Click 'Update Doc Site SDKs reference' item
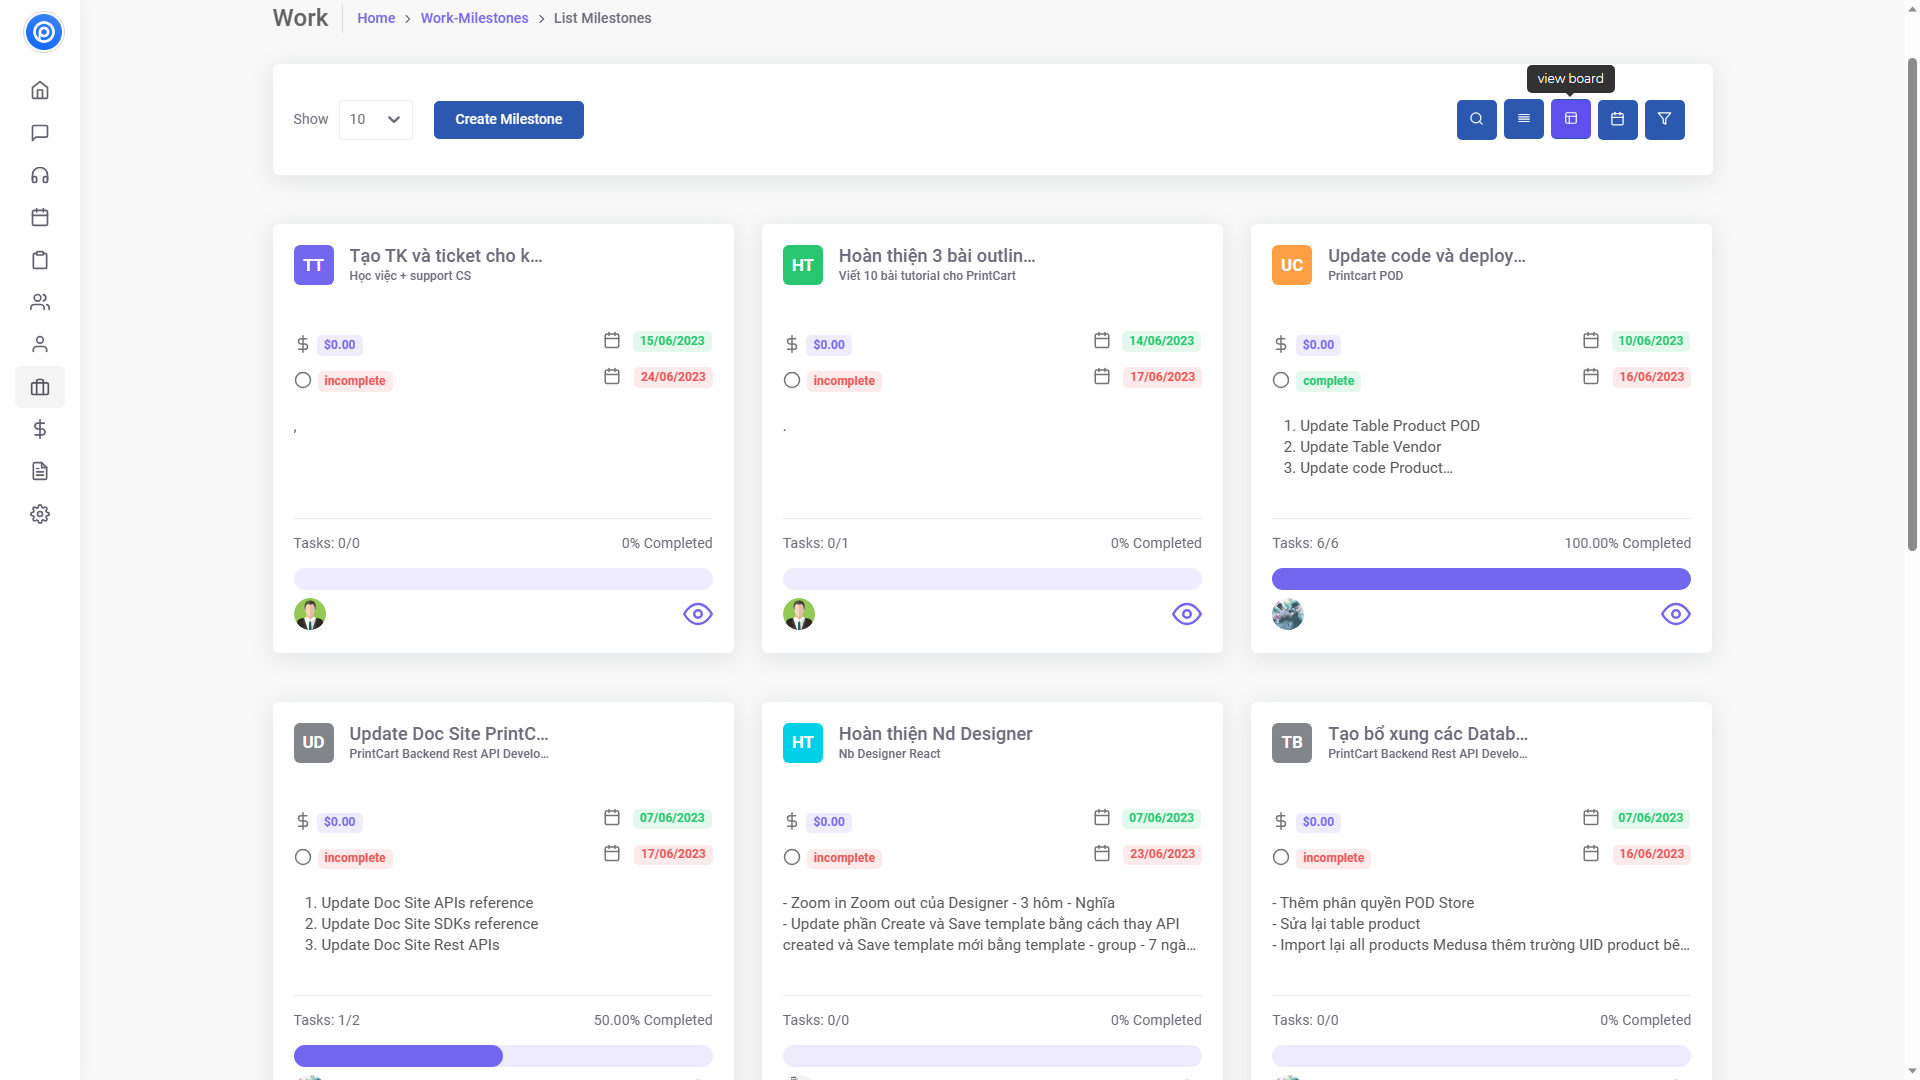Viewport: 1920px width, 1080px height. click(x=429, y=924)
